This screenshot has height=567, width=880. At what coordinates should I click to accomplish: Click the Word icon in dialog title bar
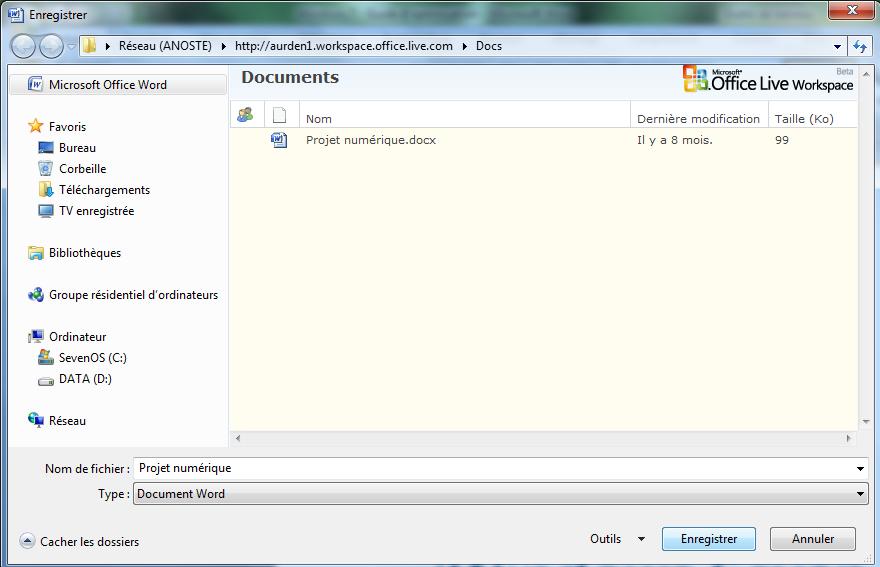pos(16,15)
